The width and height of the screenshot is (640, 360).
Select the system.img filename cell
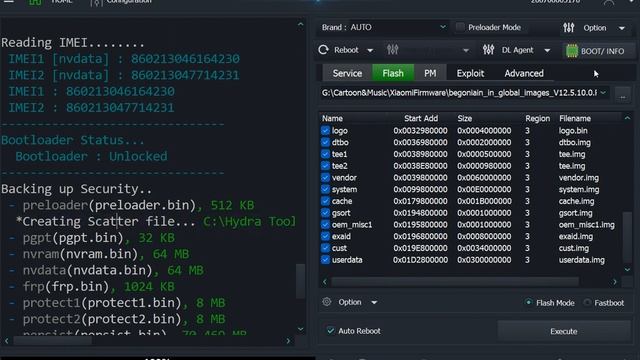click(x=579, y=189)
